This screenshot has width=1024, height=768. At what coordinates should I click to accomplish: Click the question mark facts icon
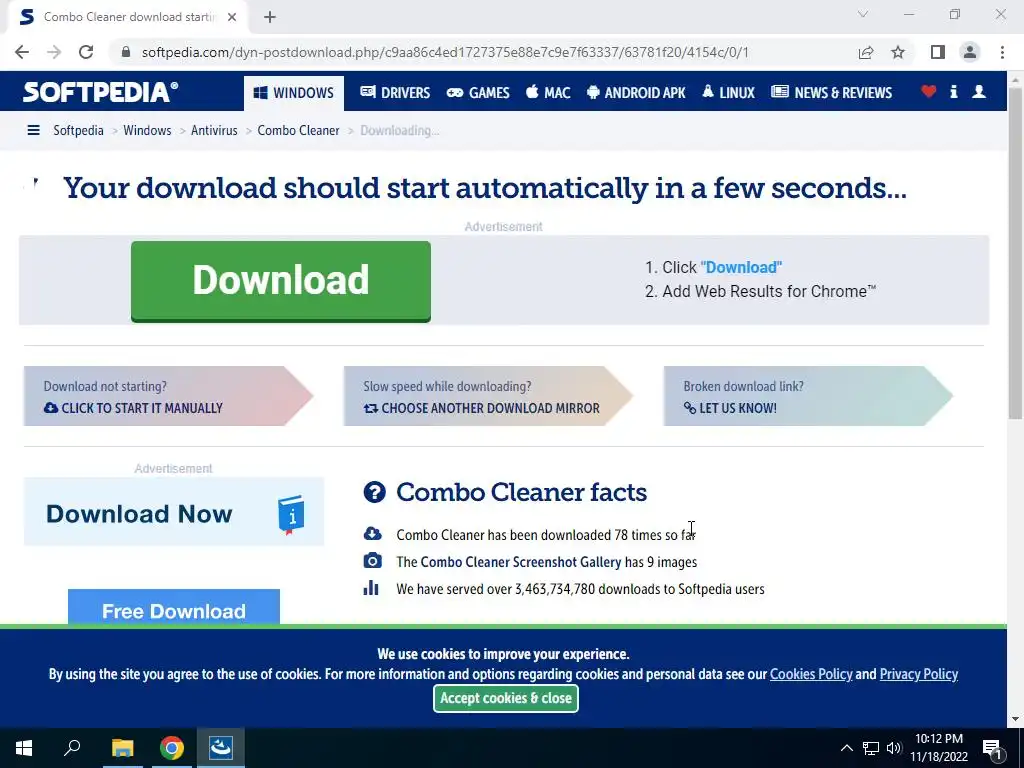pos(375,492)
